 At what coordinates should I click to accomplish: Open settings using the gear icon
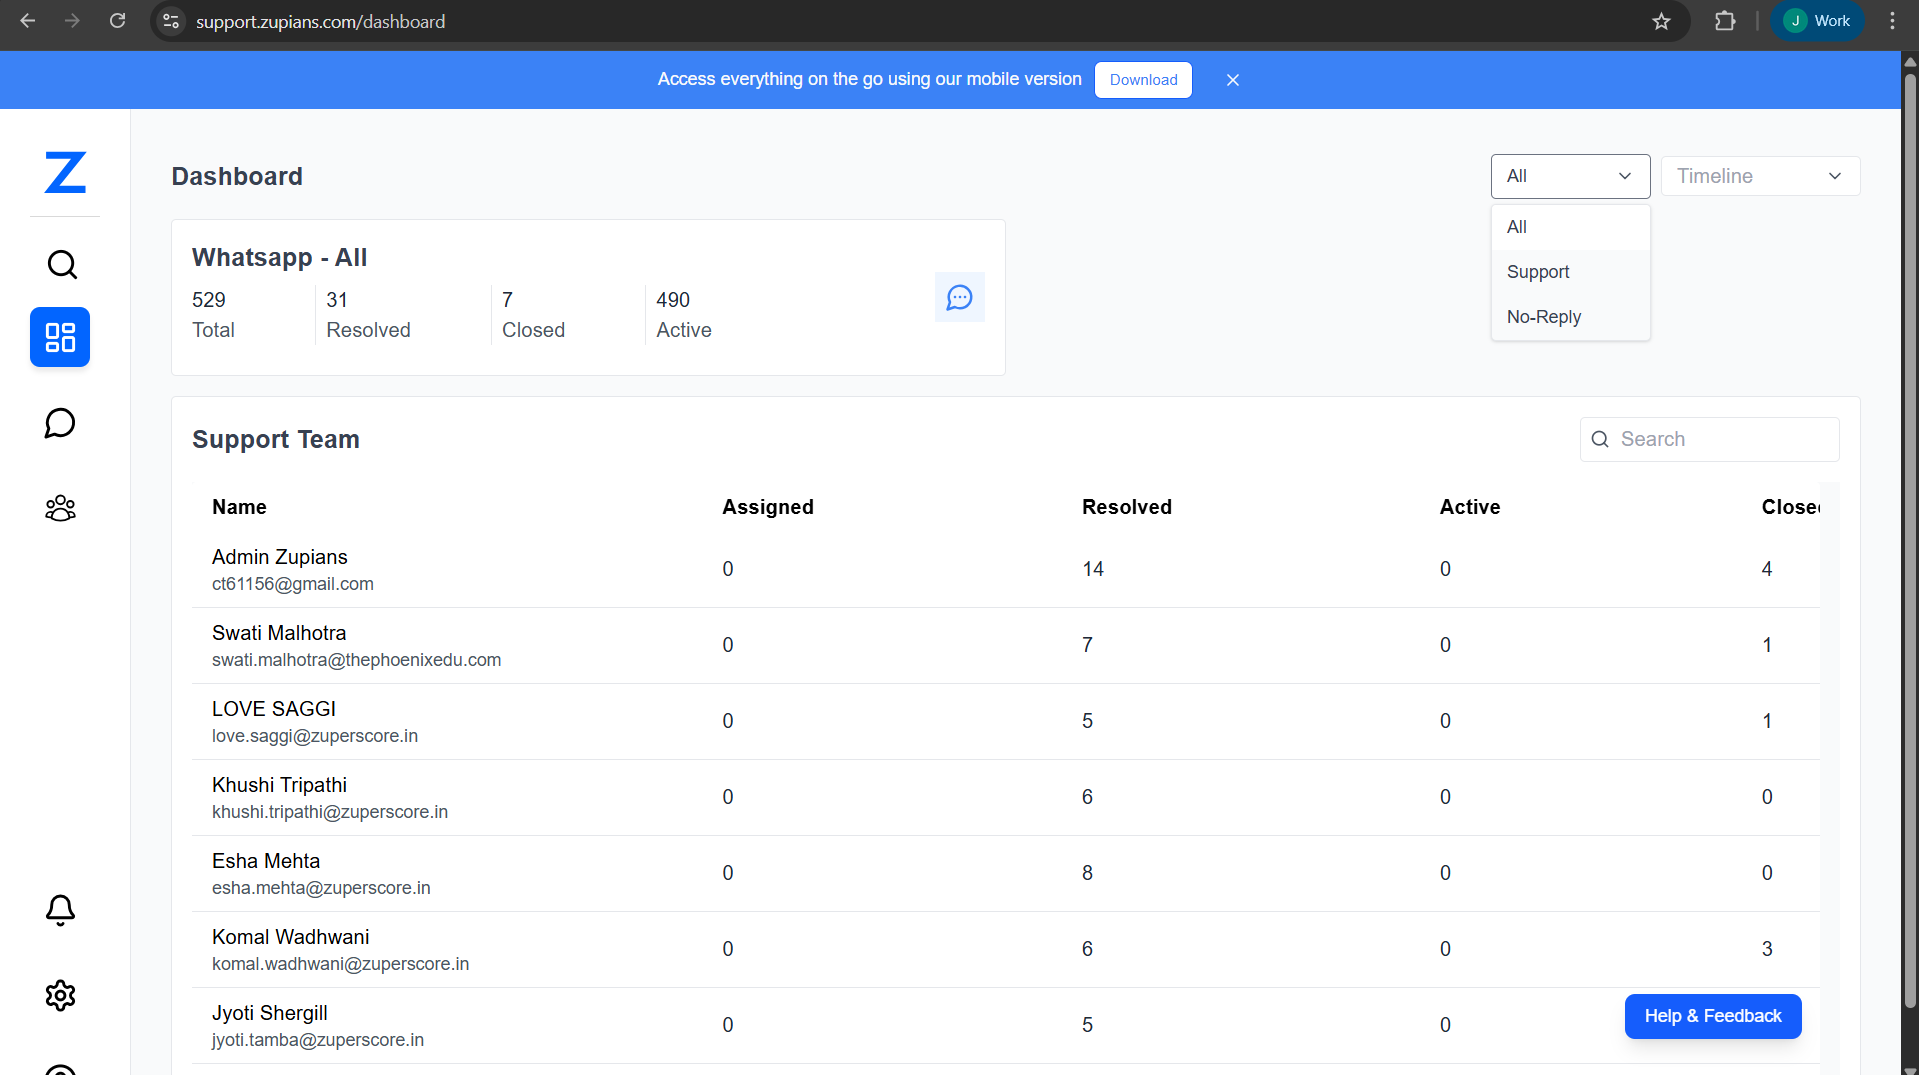[x=60, y=995]
